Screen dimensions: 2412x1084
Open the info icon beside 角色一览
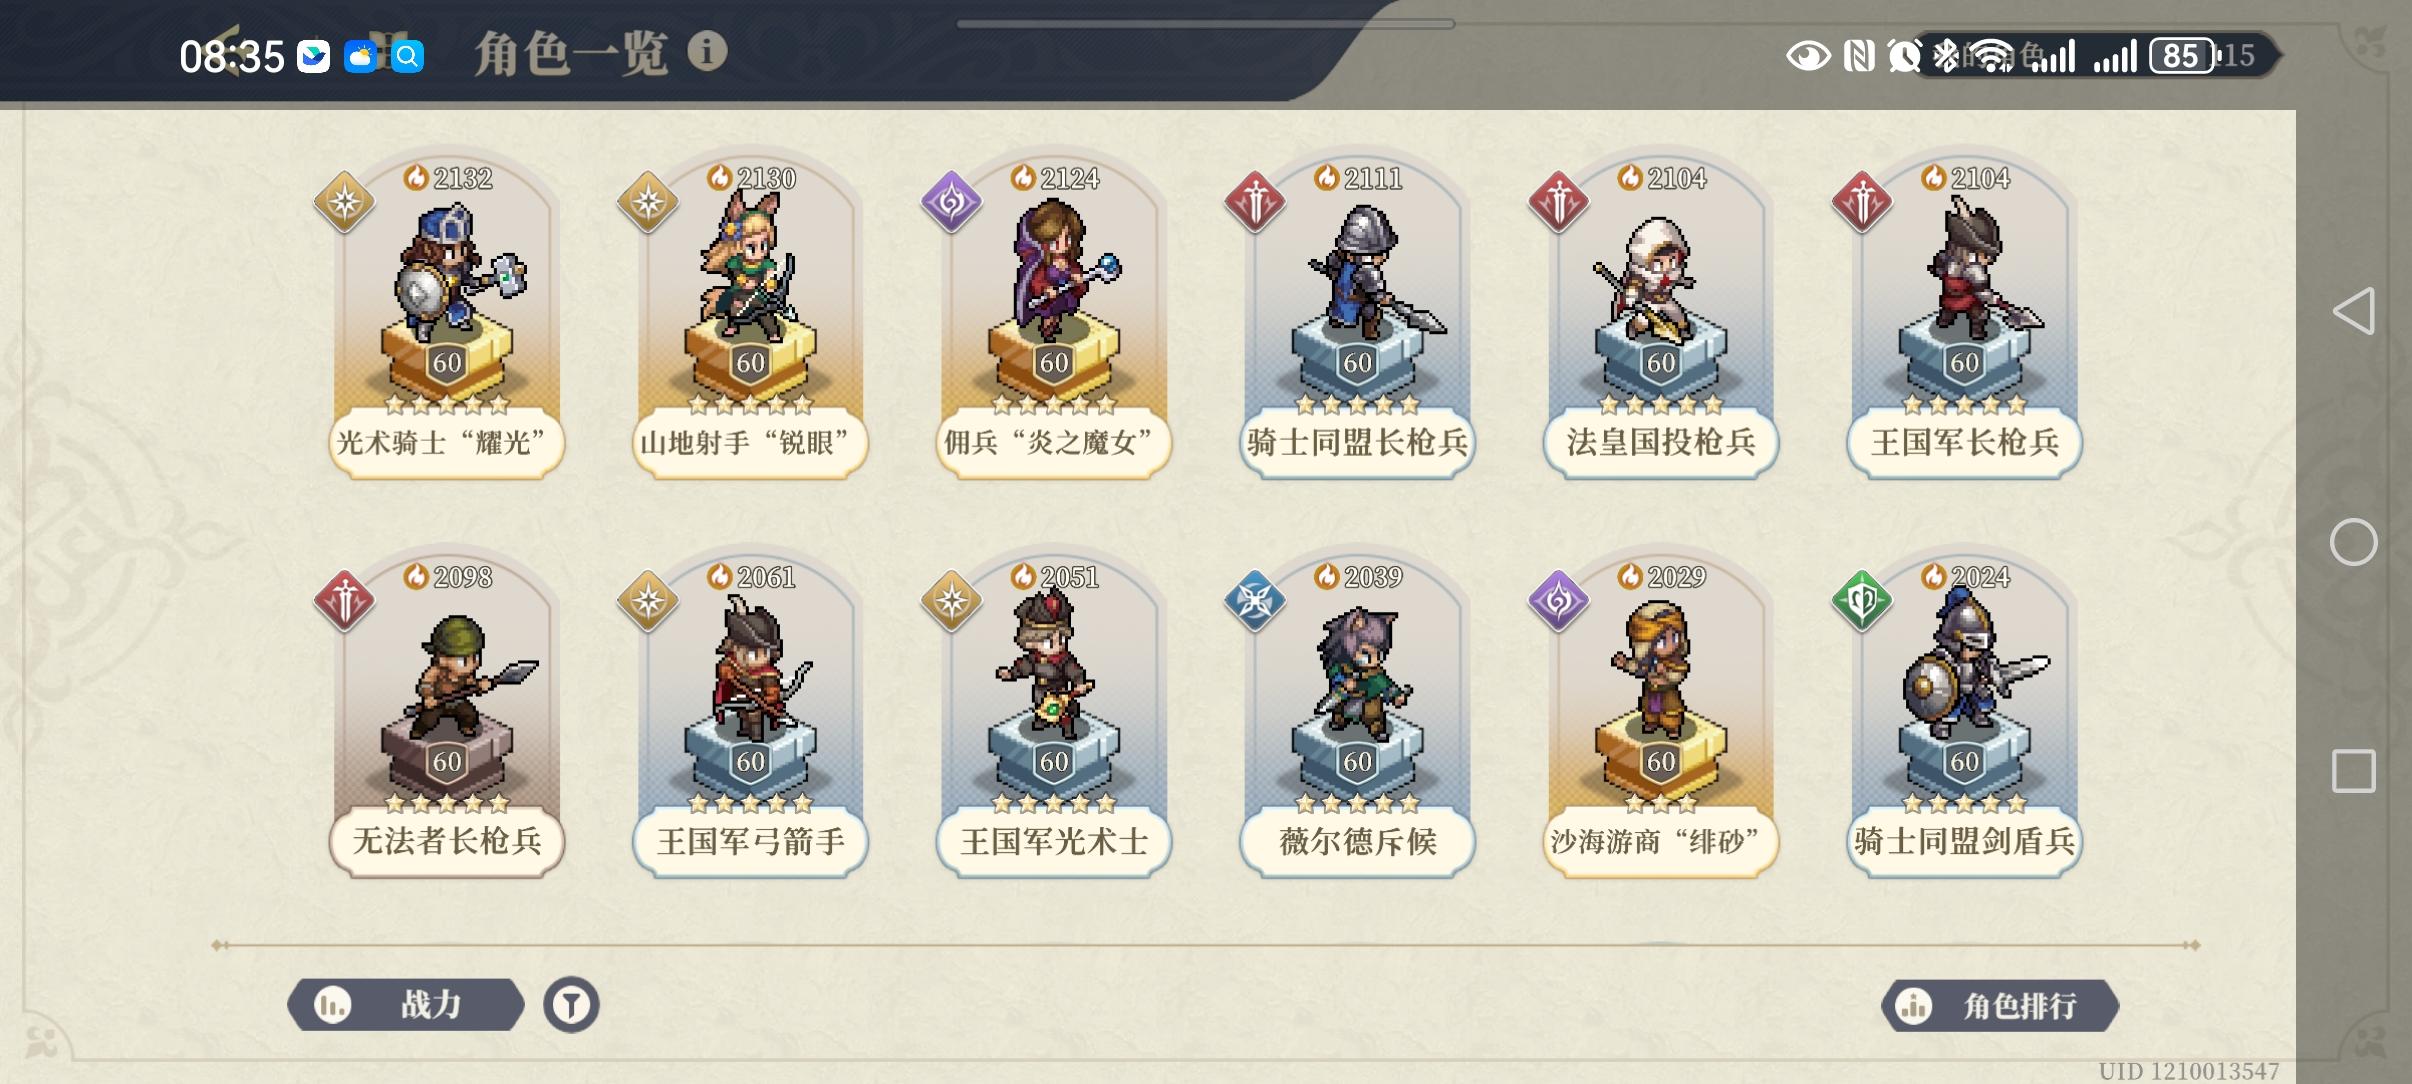tap(707, 51)
